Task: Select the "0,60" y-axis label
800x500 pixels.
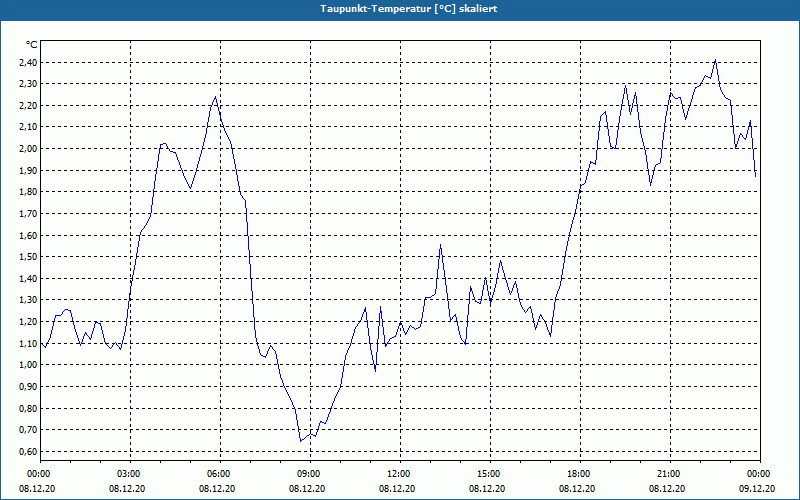Action: coord(28,452)
